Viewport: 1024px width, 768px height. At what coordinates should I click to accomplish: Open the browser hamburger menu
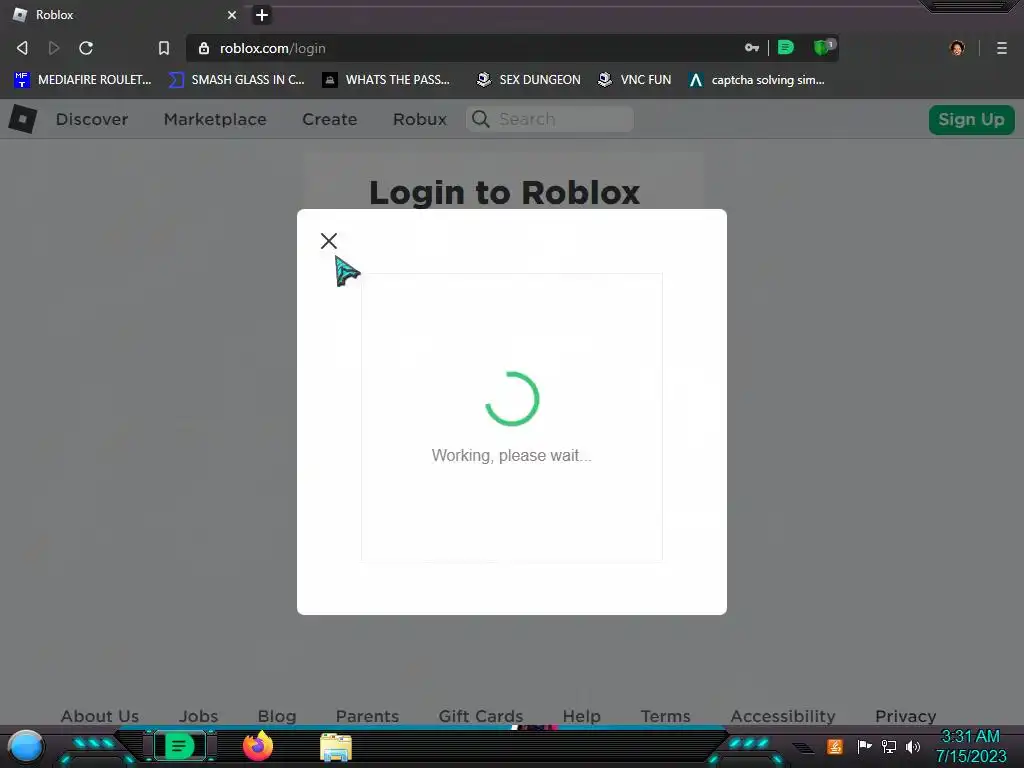click(1002, 48)
